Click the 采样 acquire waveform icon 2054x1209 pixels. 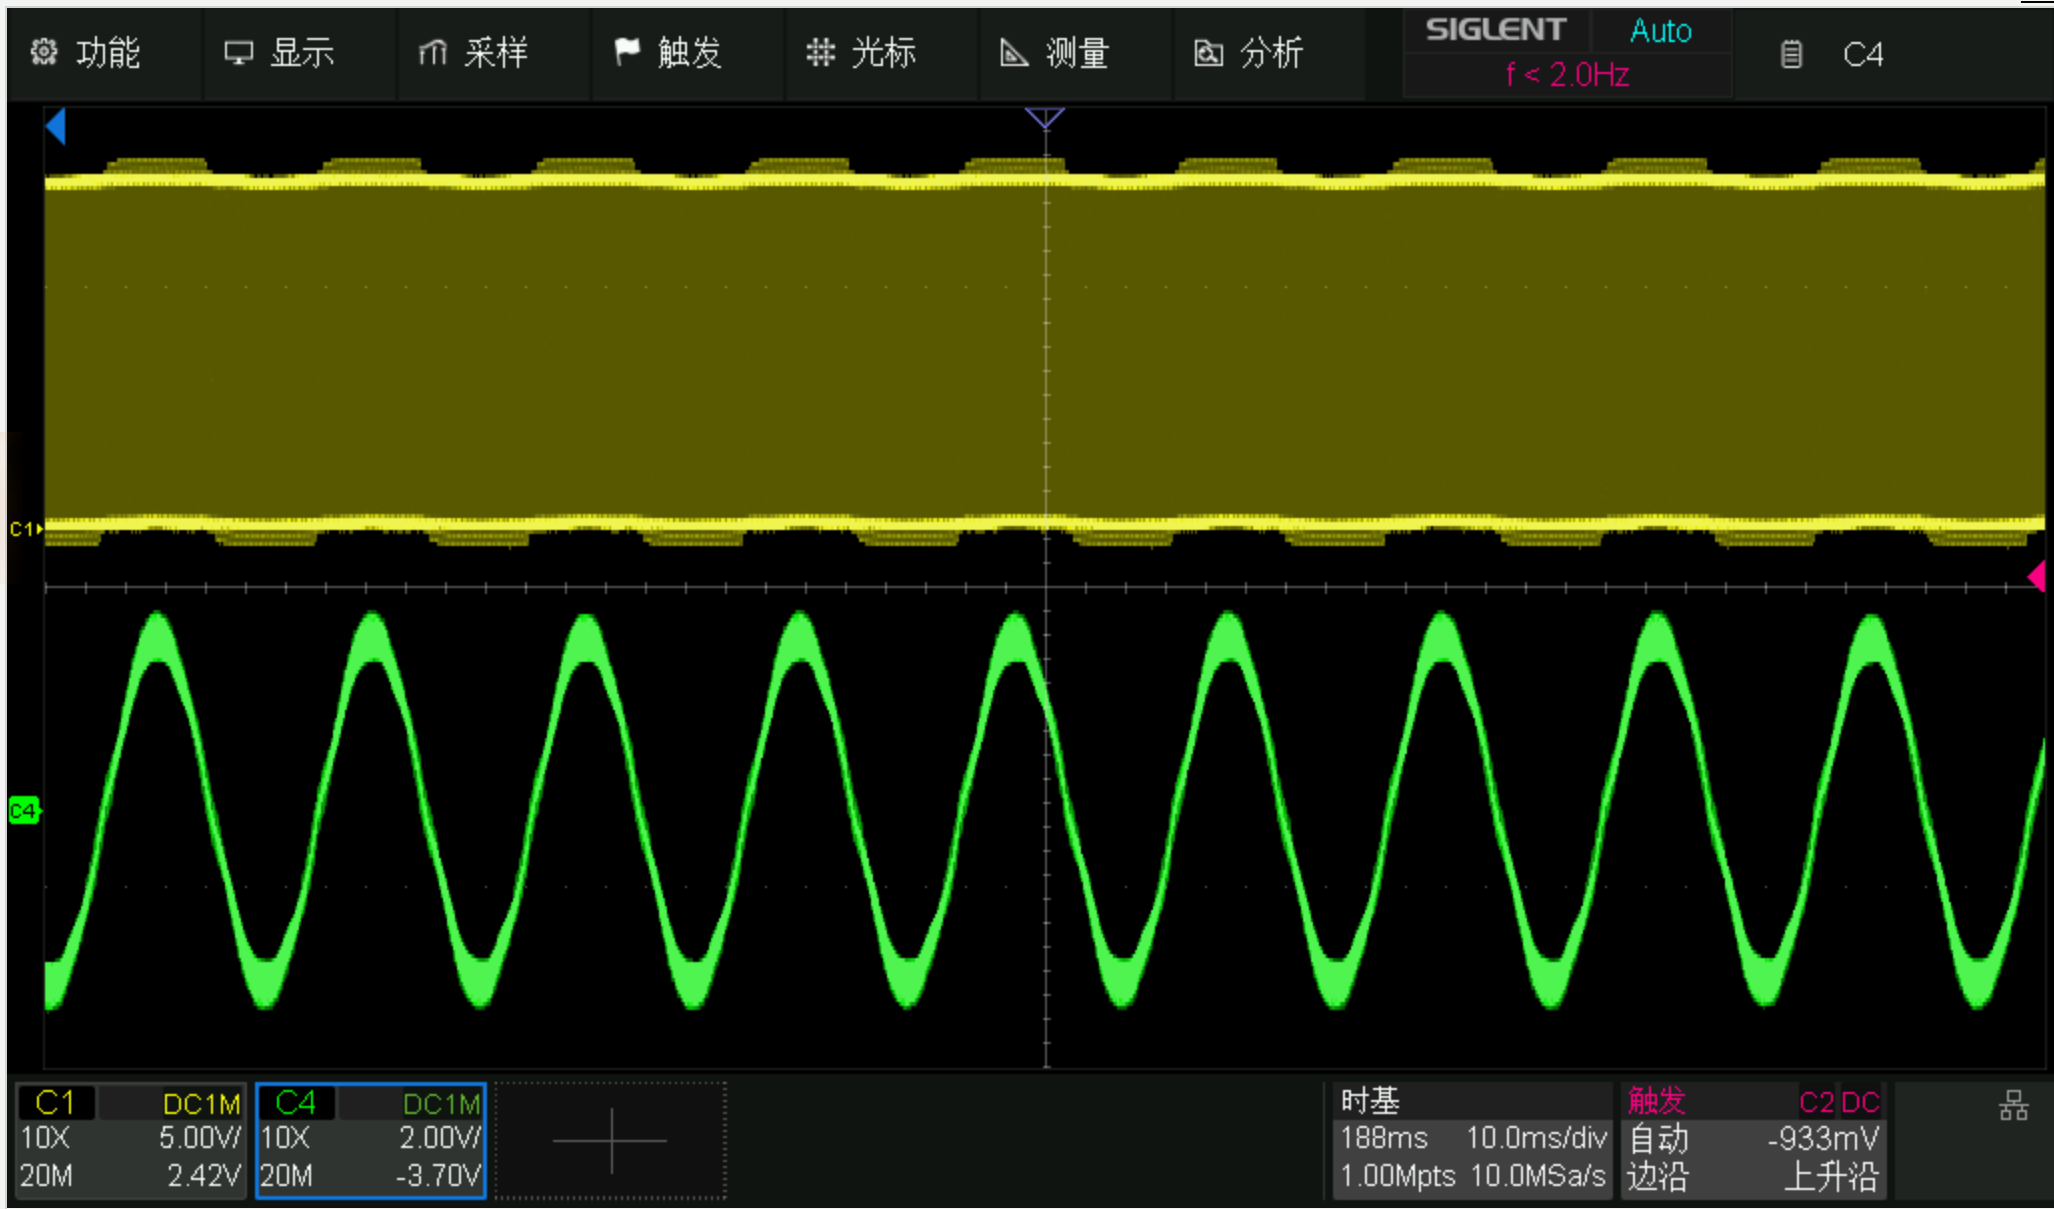[432, 52]
